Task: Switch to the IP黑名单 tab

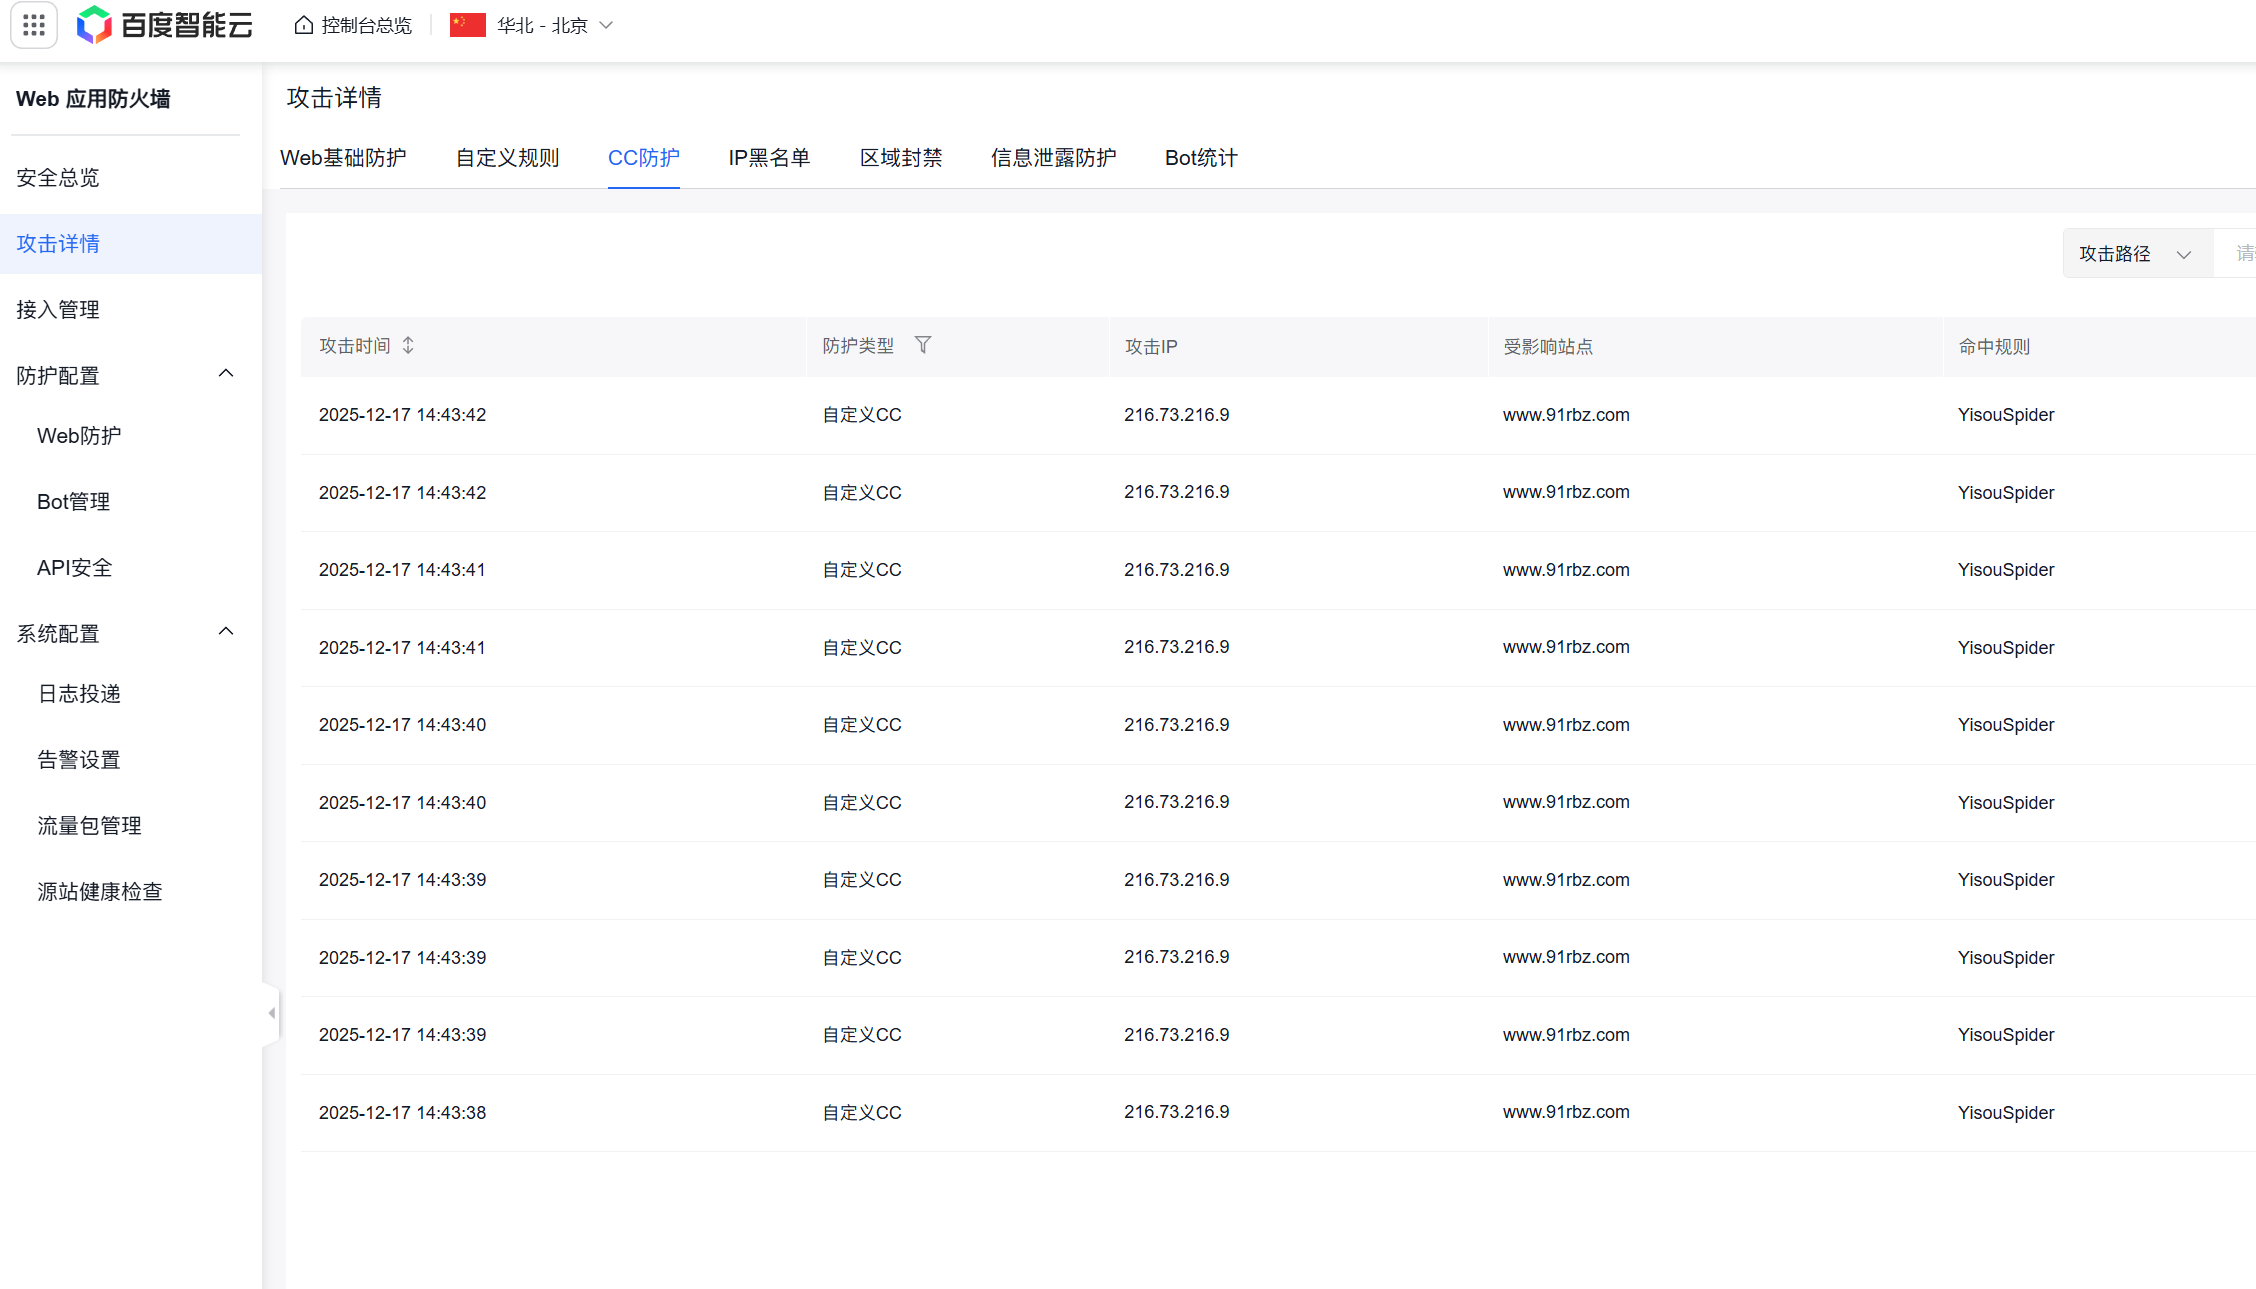Action: click(x=769, y=158)
